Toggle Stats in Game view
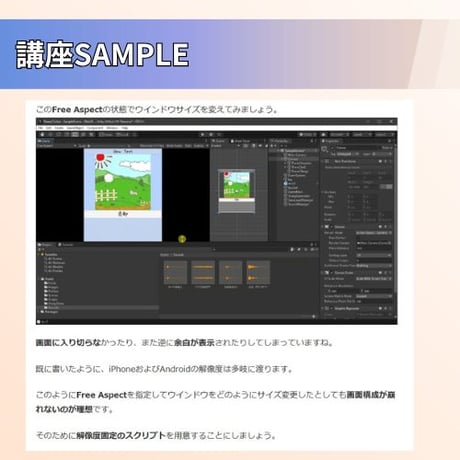The width and height of the screenshot is (460, 460). click(x=188, y=146)
